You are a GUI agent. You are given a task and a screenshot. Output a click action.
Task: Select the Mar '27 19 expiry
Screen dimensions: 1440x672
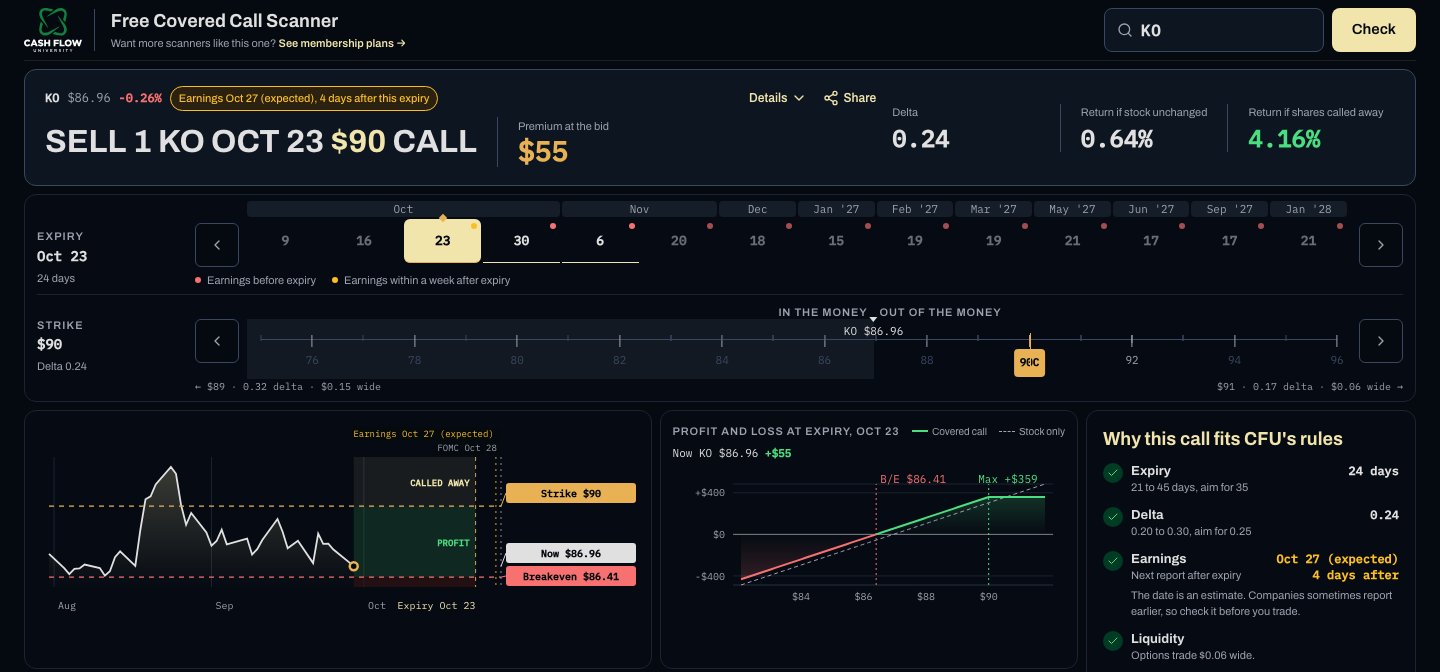(993, 241)
